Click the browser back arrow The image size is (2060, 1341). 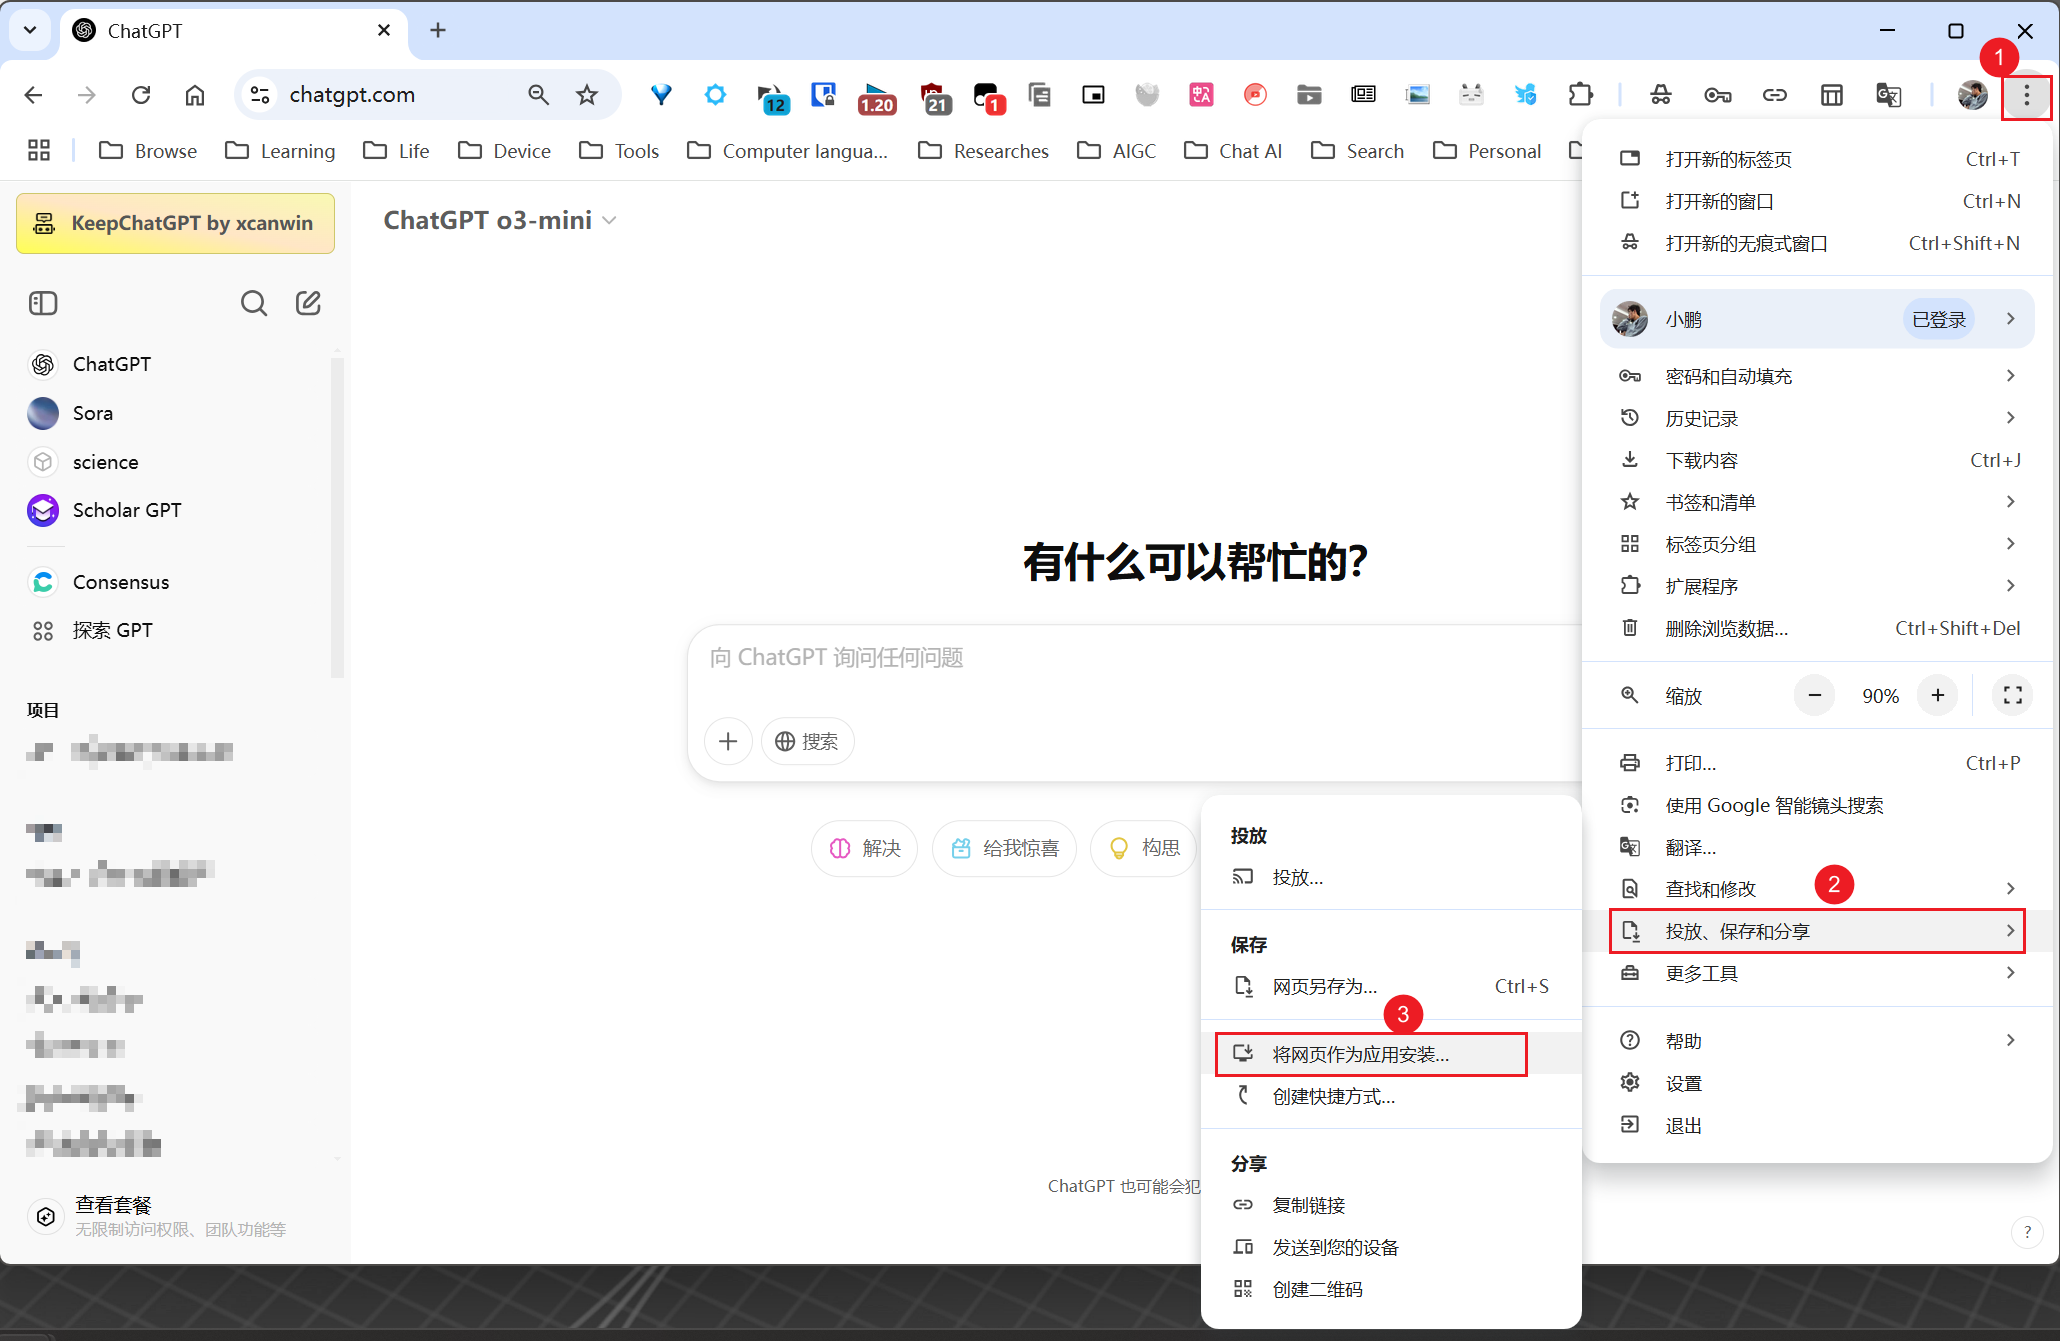click(x=33, y=95)
